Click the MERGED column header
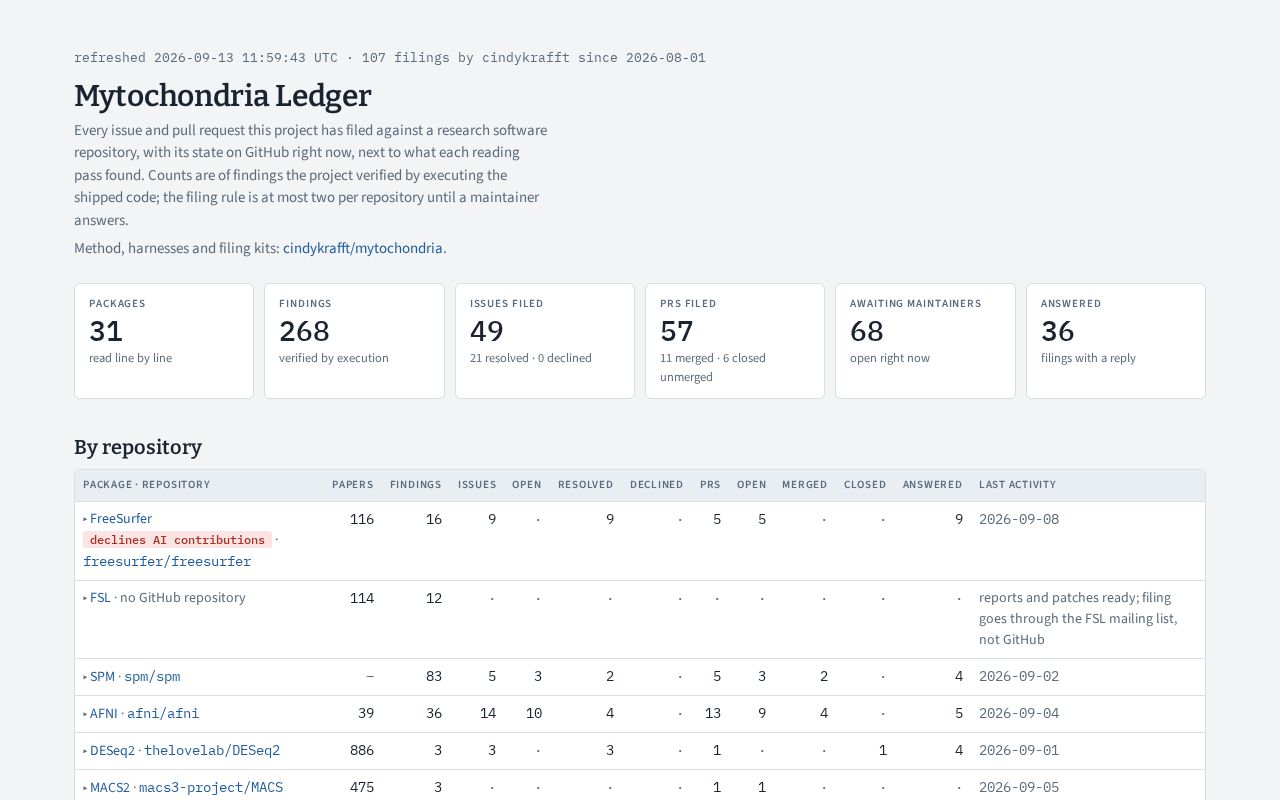The height and width of the screenshot is (800, 1280). [x=805, y=485]
